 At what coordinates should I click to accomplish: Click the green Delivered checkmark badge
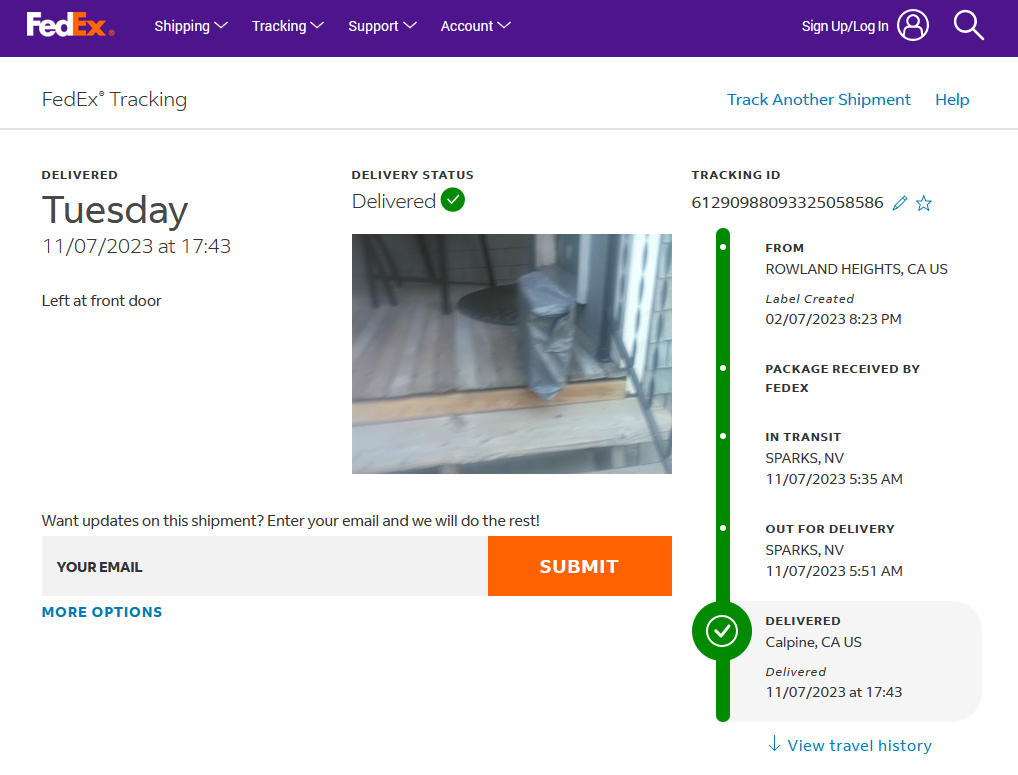point(453,200)
